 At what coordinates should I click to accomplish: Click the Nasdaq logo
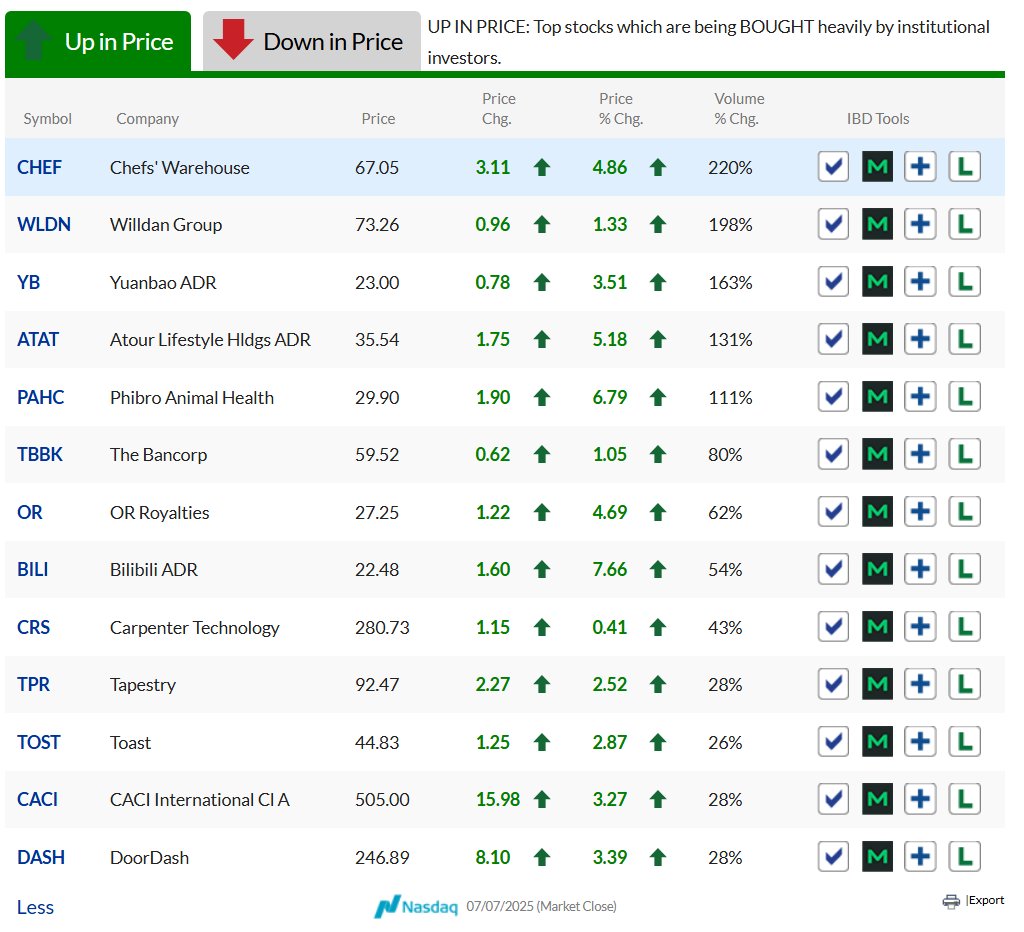415,907
